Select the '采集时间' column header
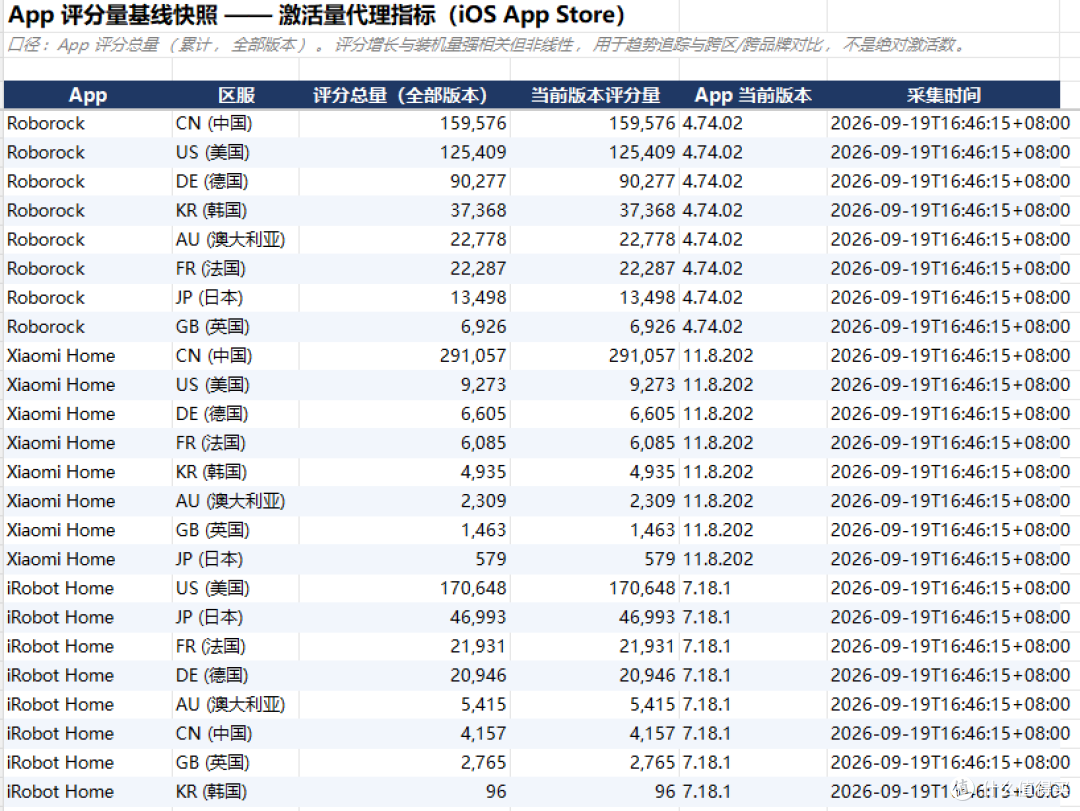 (944, 95)
